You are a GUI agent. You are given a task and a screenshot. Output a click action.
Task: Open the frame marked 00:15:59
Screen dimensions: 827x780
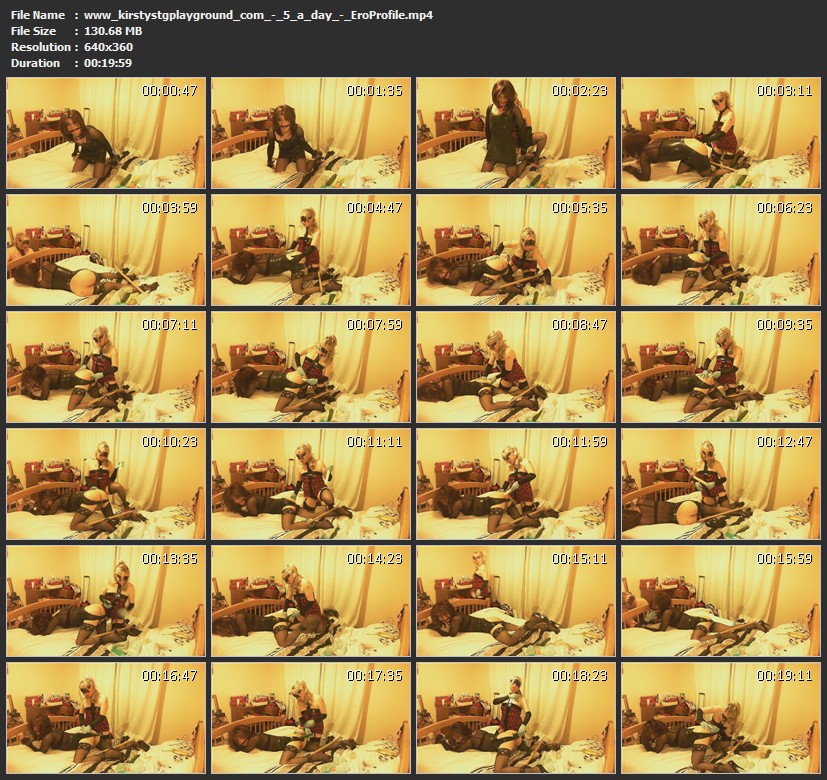(721, 600)
